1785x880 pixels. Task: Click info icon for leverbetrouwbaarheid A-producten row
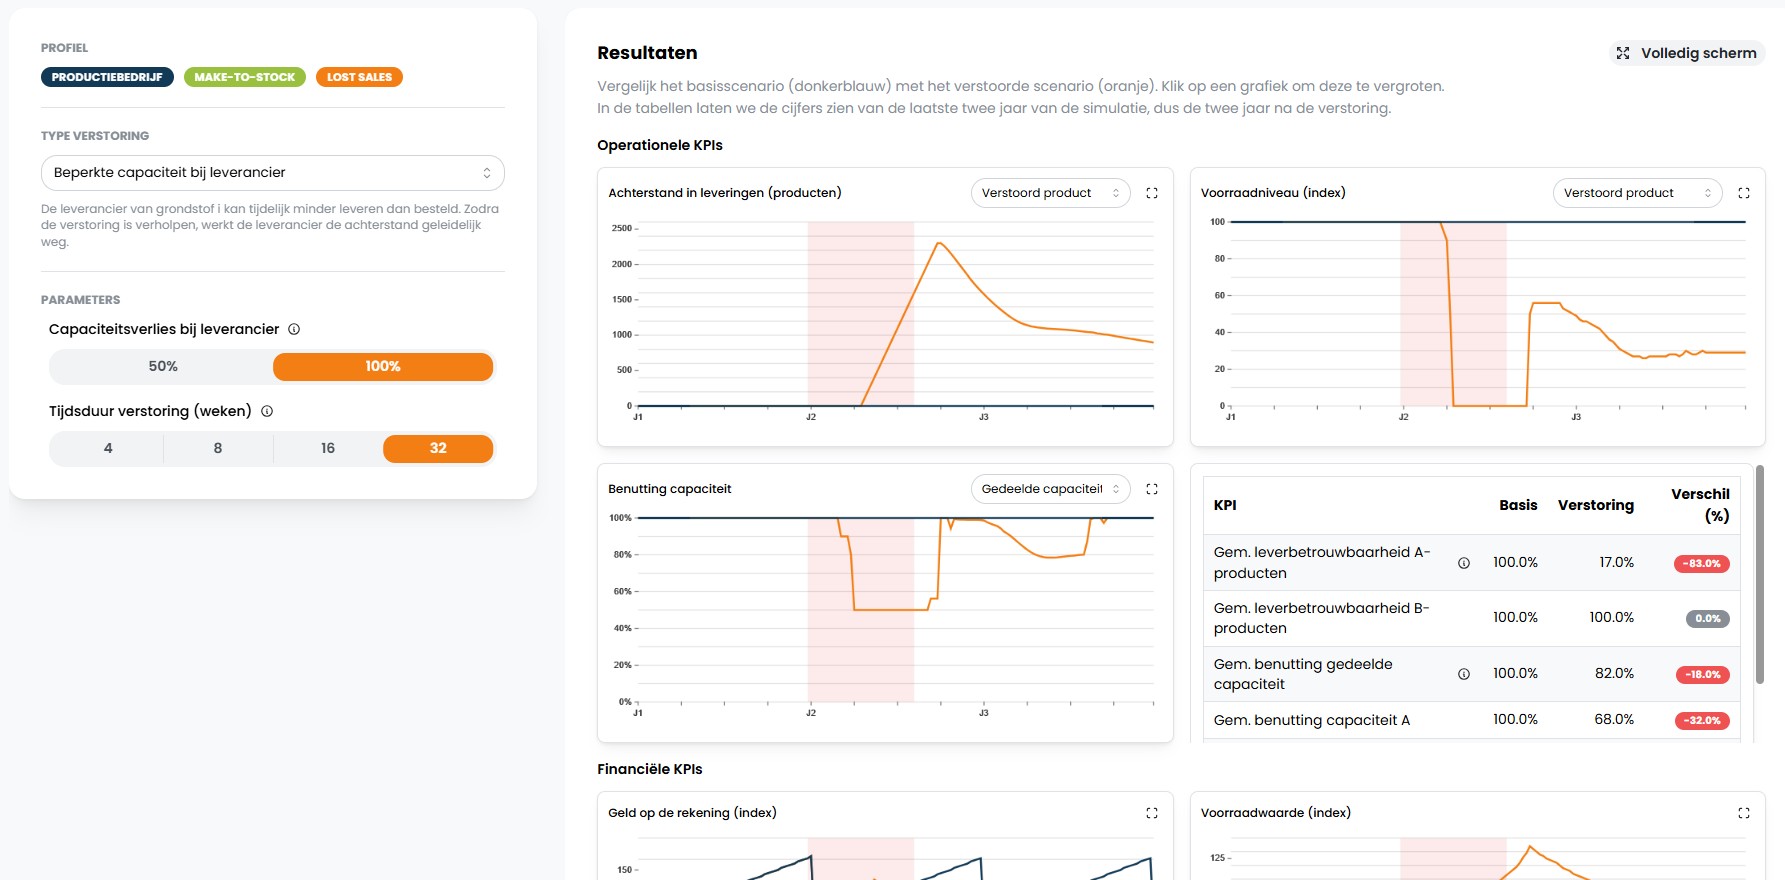[1464, 563]
